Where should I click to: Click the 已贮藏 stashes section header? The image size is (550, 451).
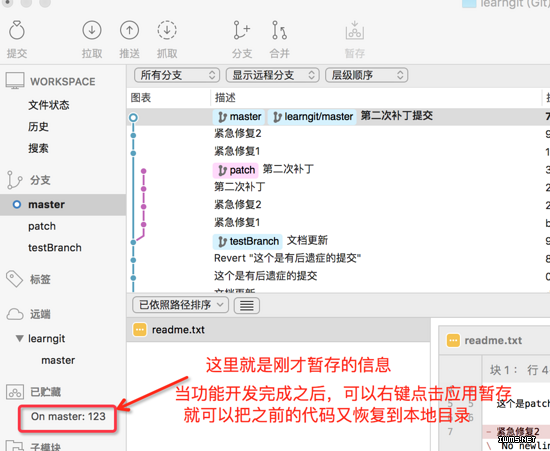point(46,392)
